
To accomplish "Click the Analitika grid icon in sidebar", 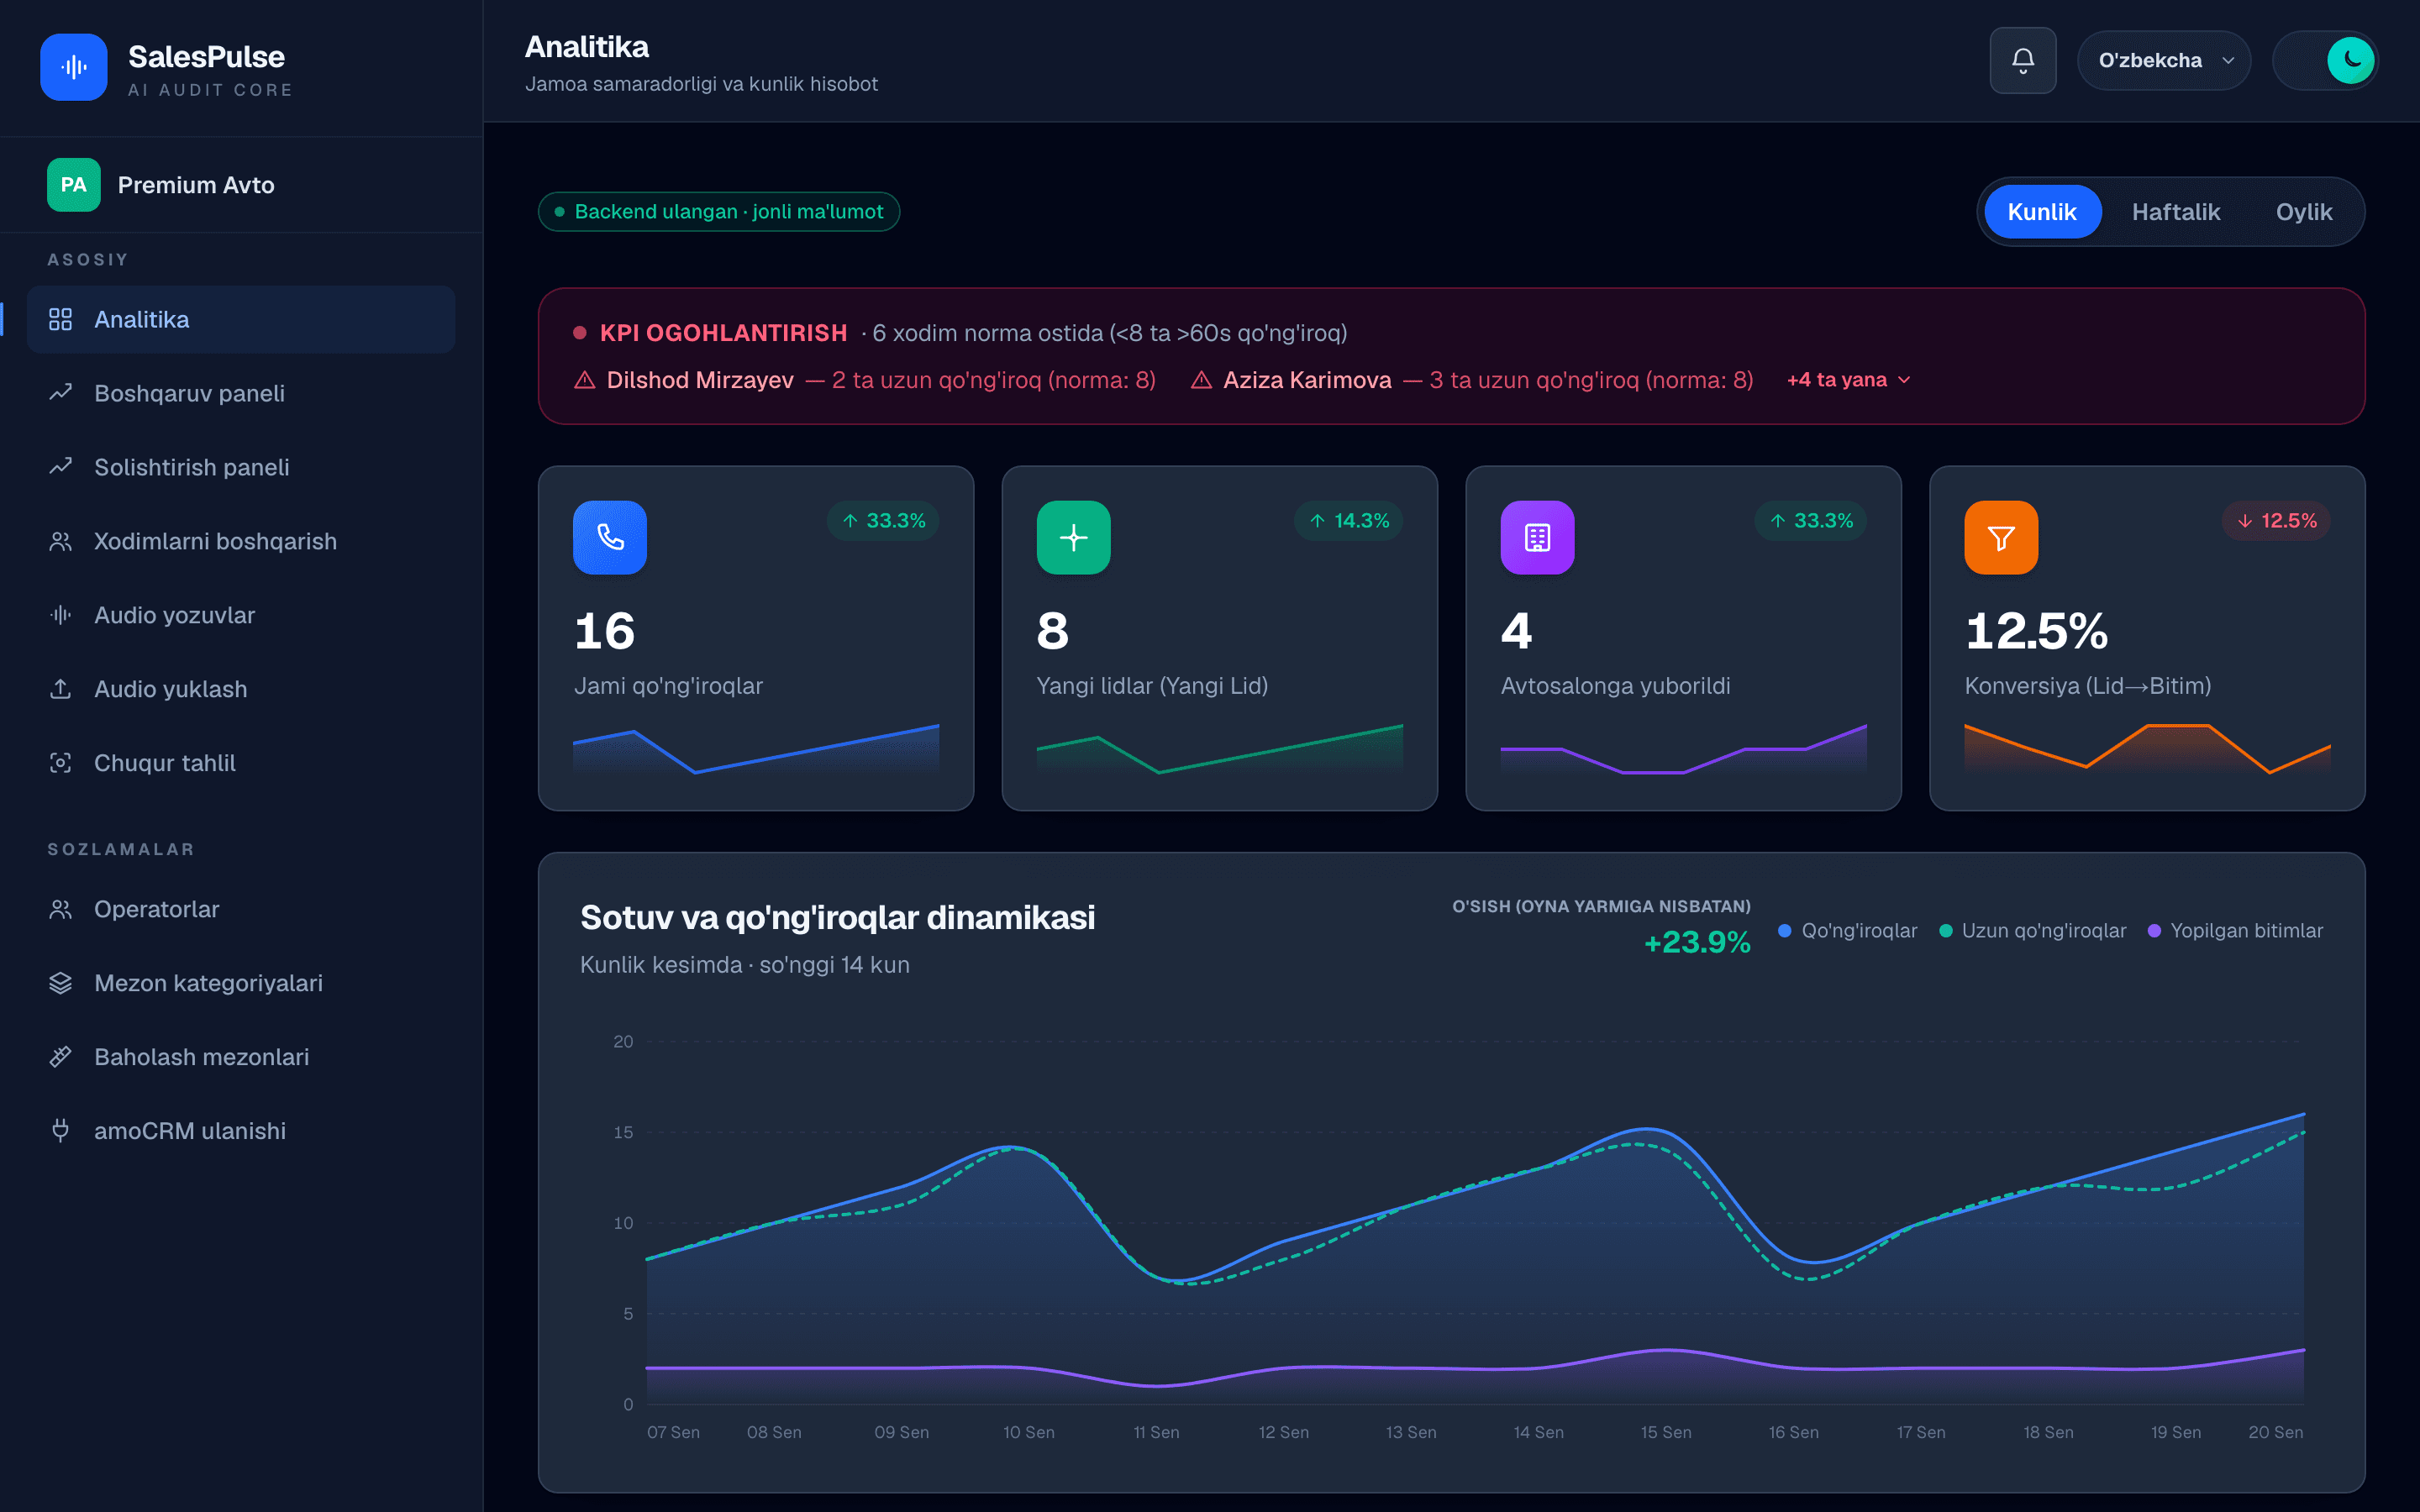I will pyautogui.click(x=60, y=319).
